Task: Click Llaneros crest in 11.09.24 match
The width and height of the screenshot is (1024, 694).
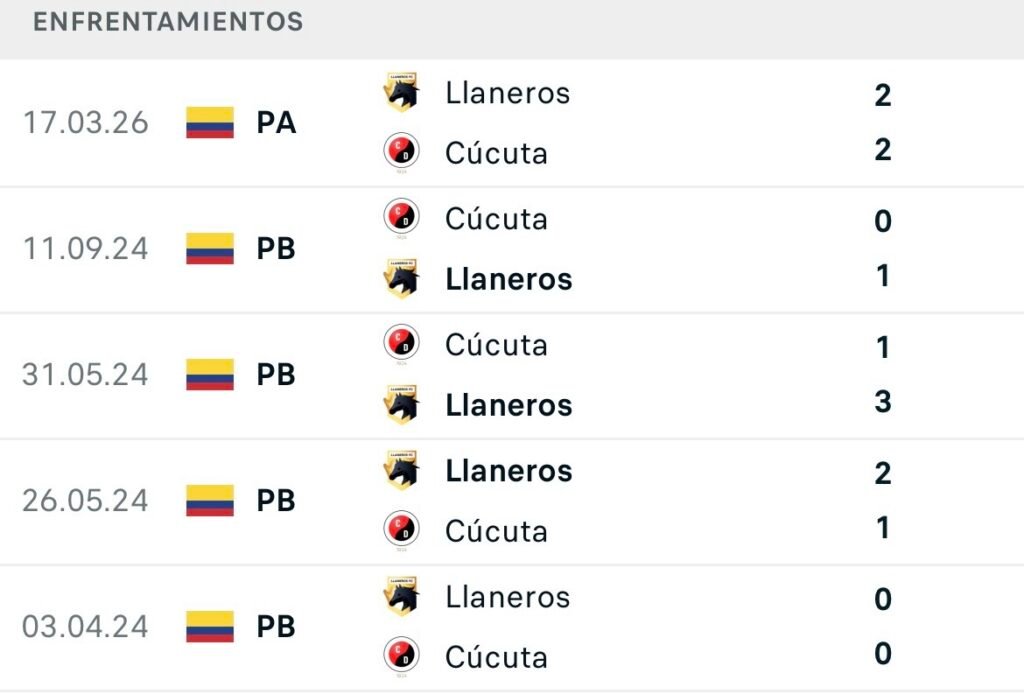Action: coord(401,279)
